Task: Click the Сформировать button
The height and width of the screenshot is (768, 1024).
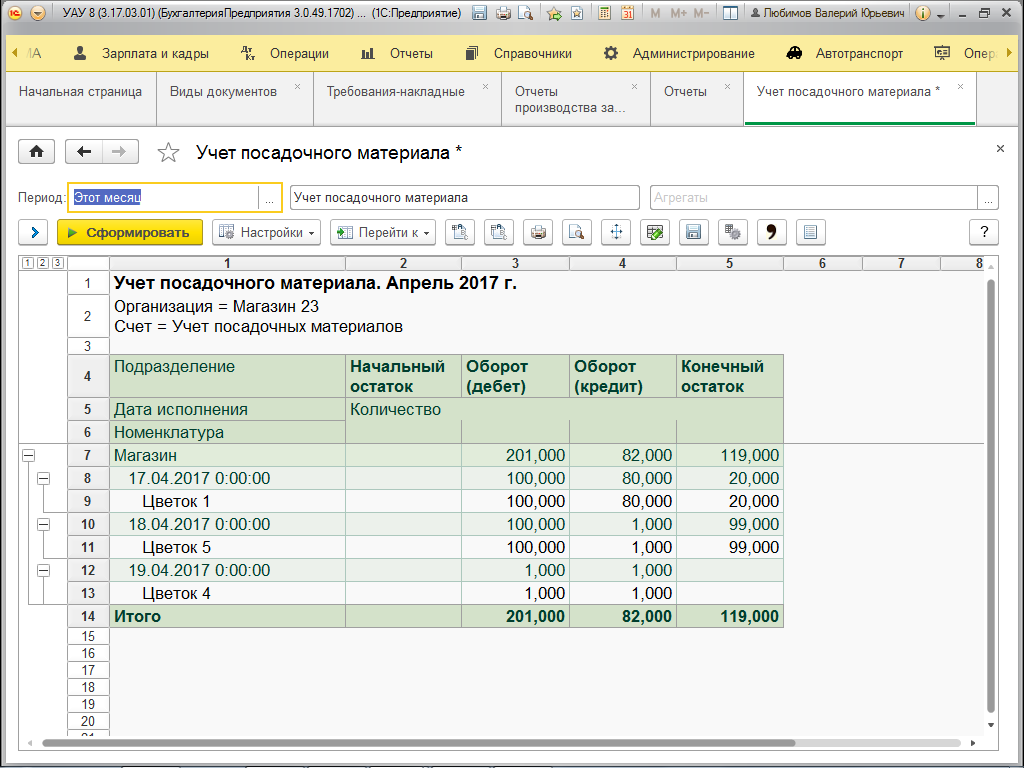Action: [130, 232]
